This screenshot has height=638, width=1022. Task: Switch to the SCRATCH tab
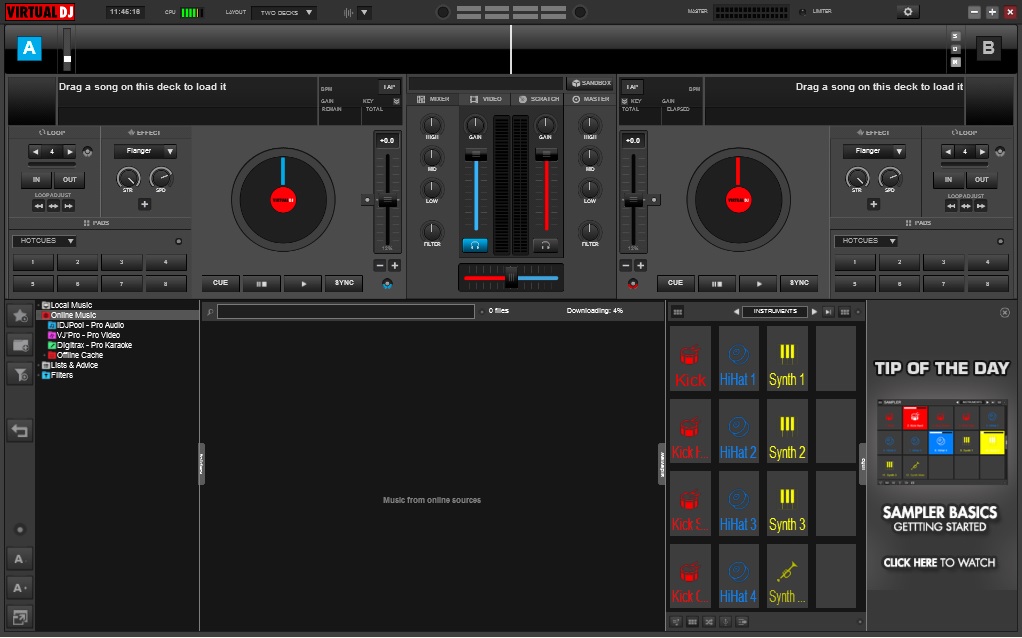[539, 99]
